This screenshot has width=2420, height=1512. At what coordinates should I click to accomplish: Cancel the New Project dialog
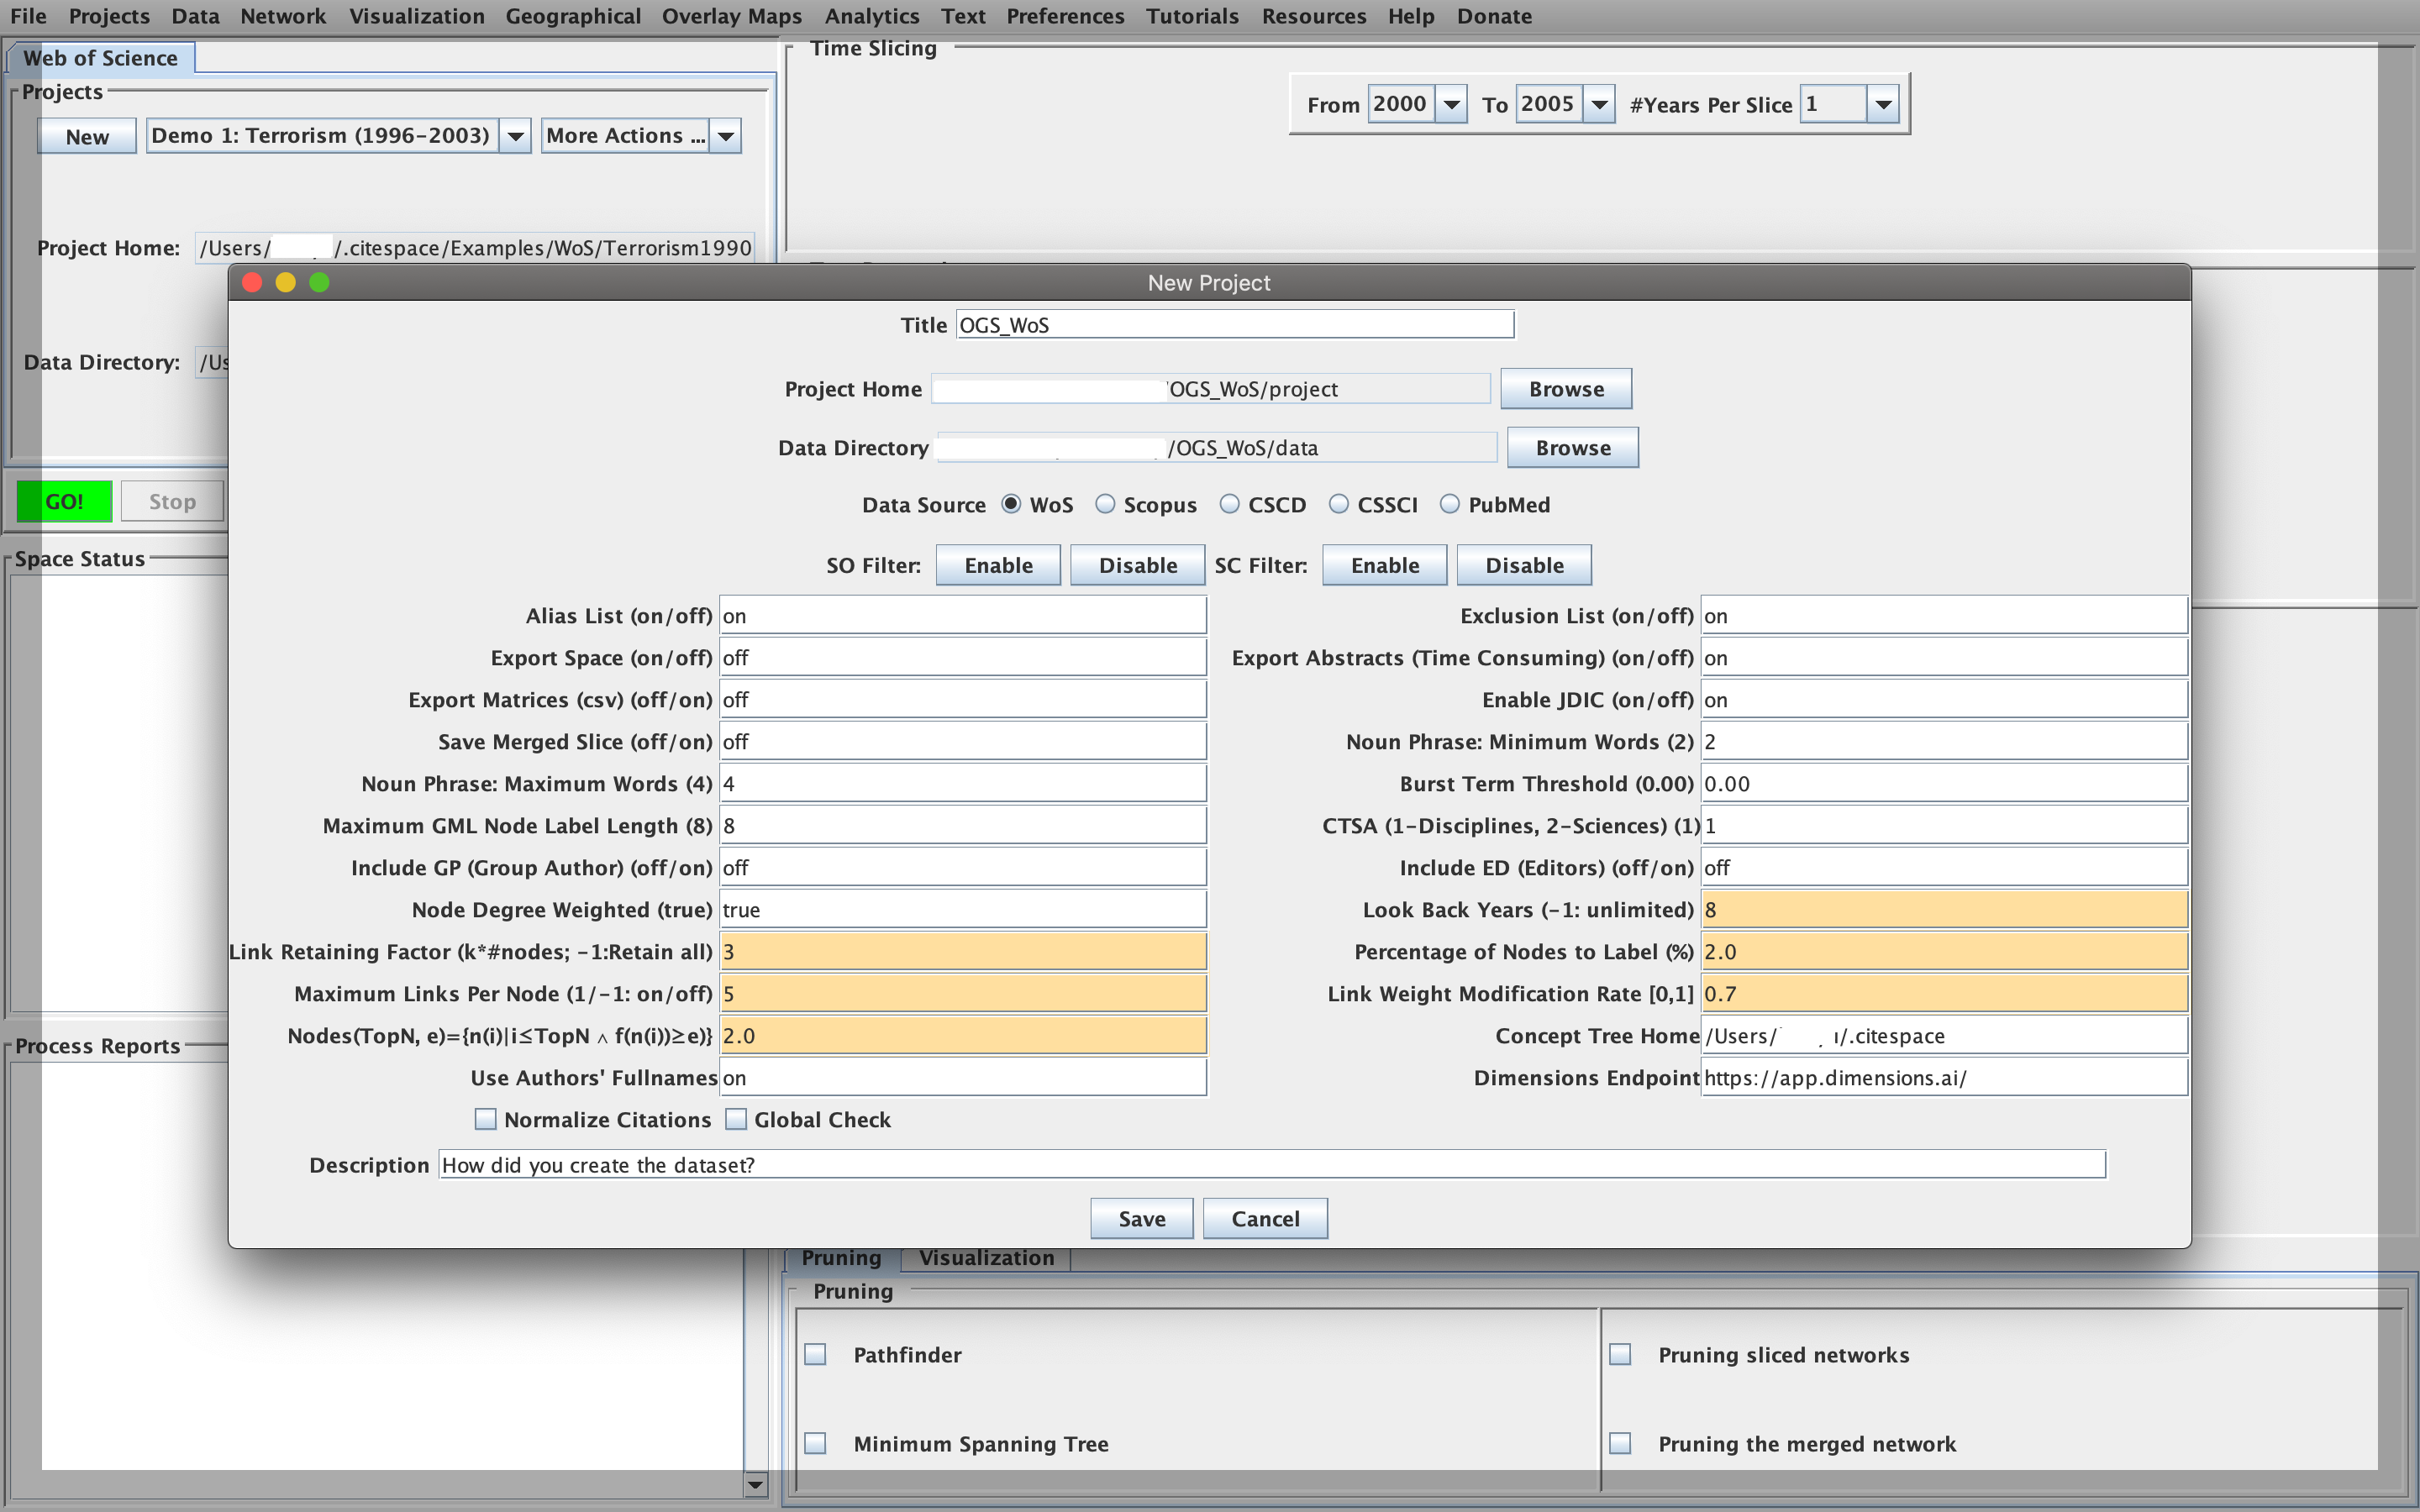pos(1265,1218)
